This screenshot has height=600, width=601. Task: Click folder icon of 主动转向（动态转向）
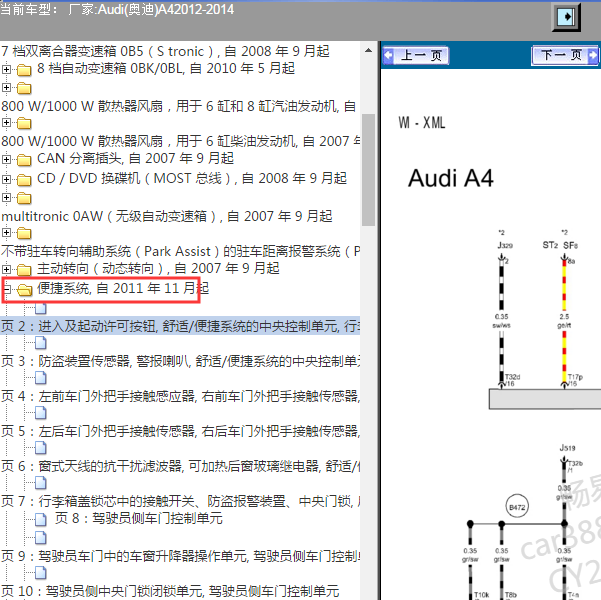click(x=24, y=270)
